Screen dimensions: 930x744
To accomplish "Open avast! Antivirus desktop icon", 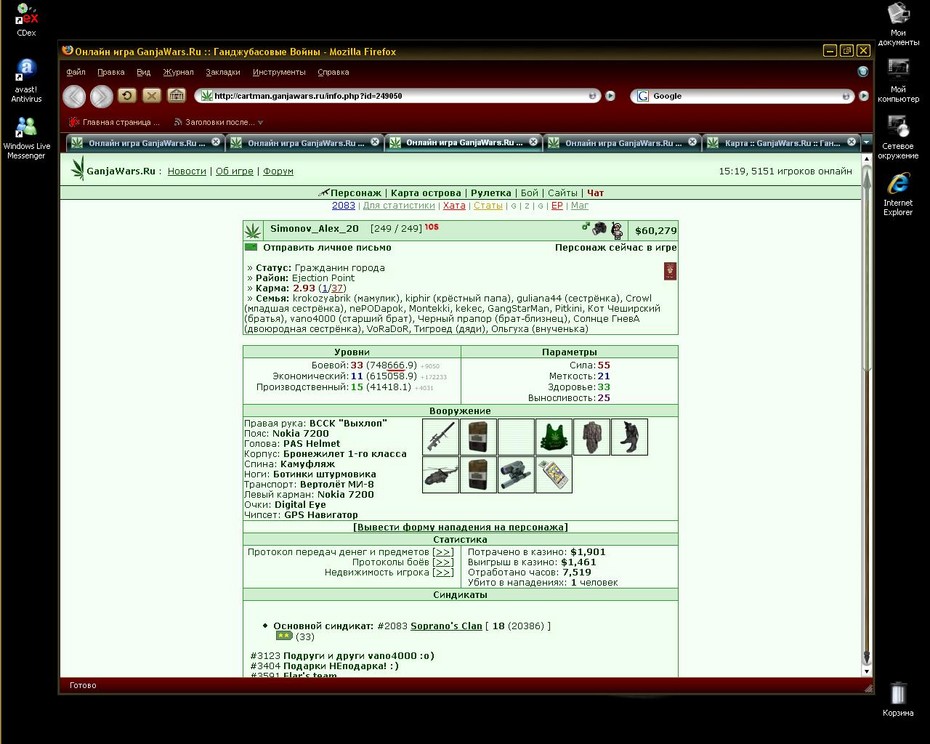I will (x=26, y=81).
